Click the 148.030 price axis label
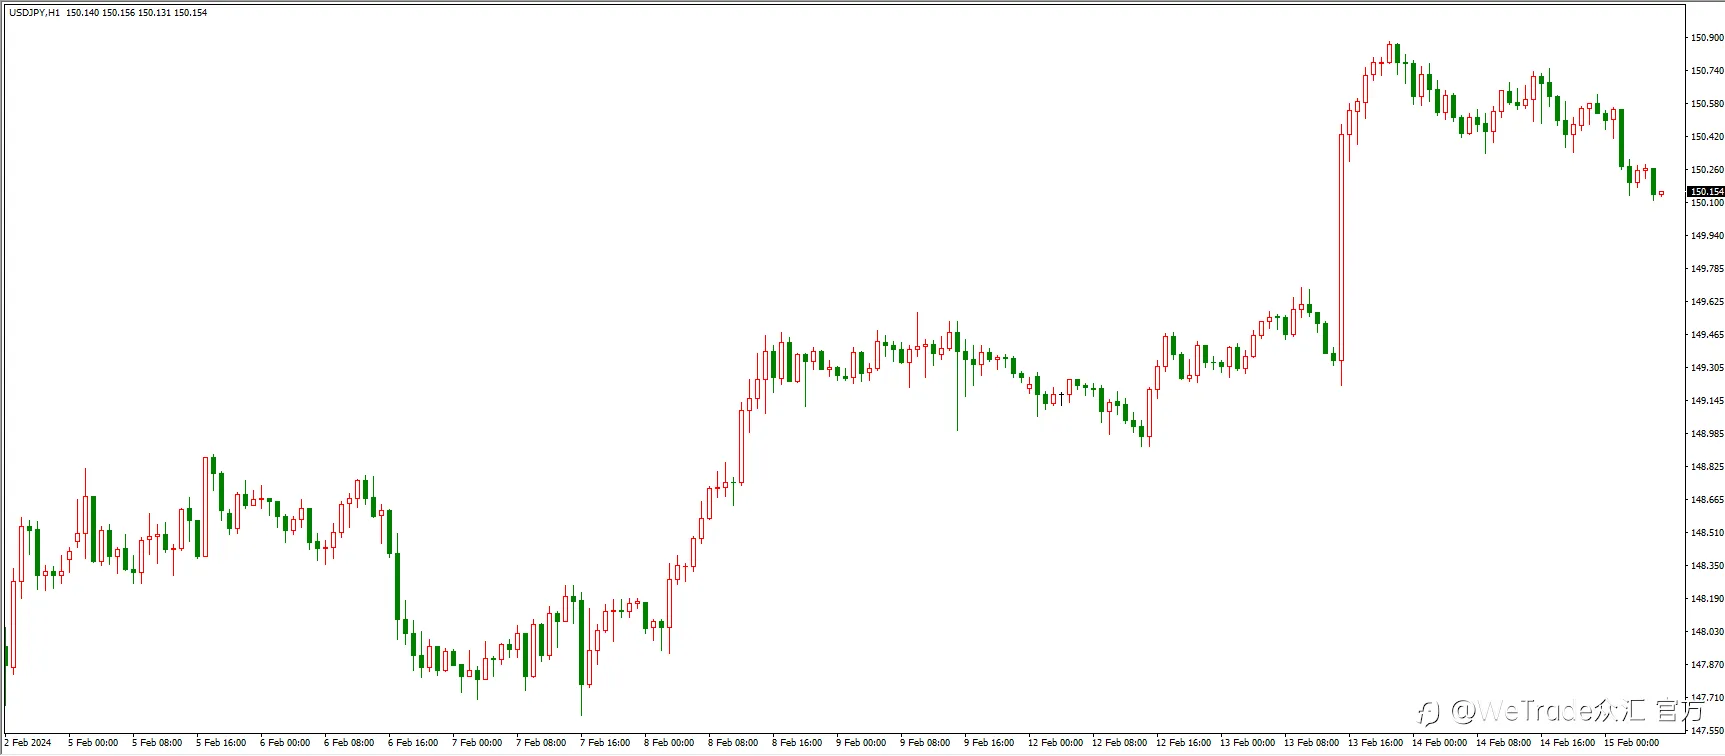 1707,632
